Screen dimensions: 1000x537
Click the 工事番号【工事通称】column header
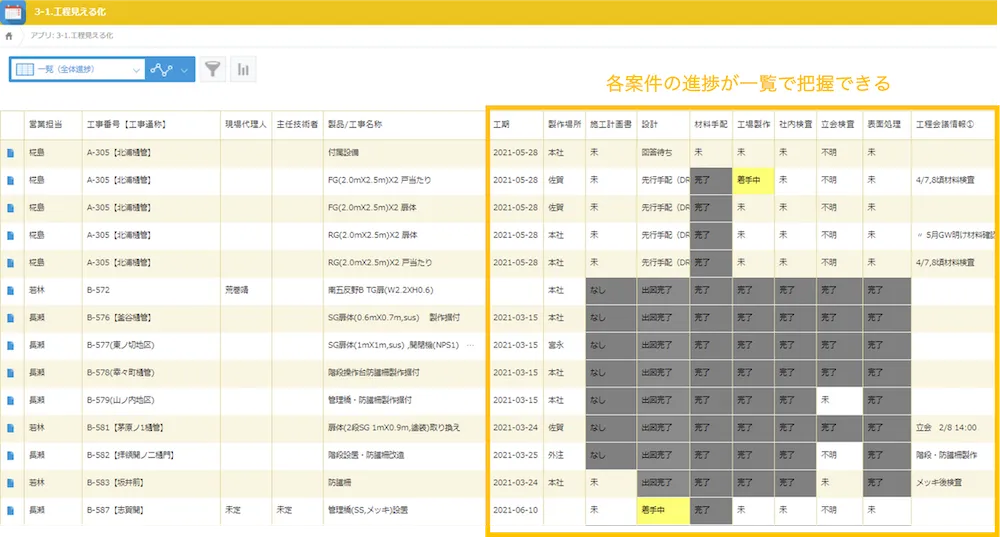pos(126,125)
